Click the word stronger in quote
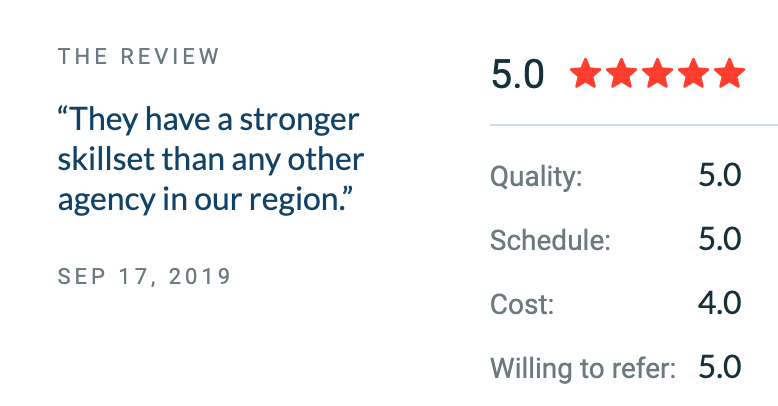Screen dimensions: 778x406 (x=299, y=121)
